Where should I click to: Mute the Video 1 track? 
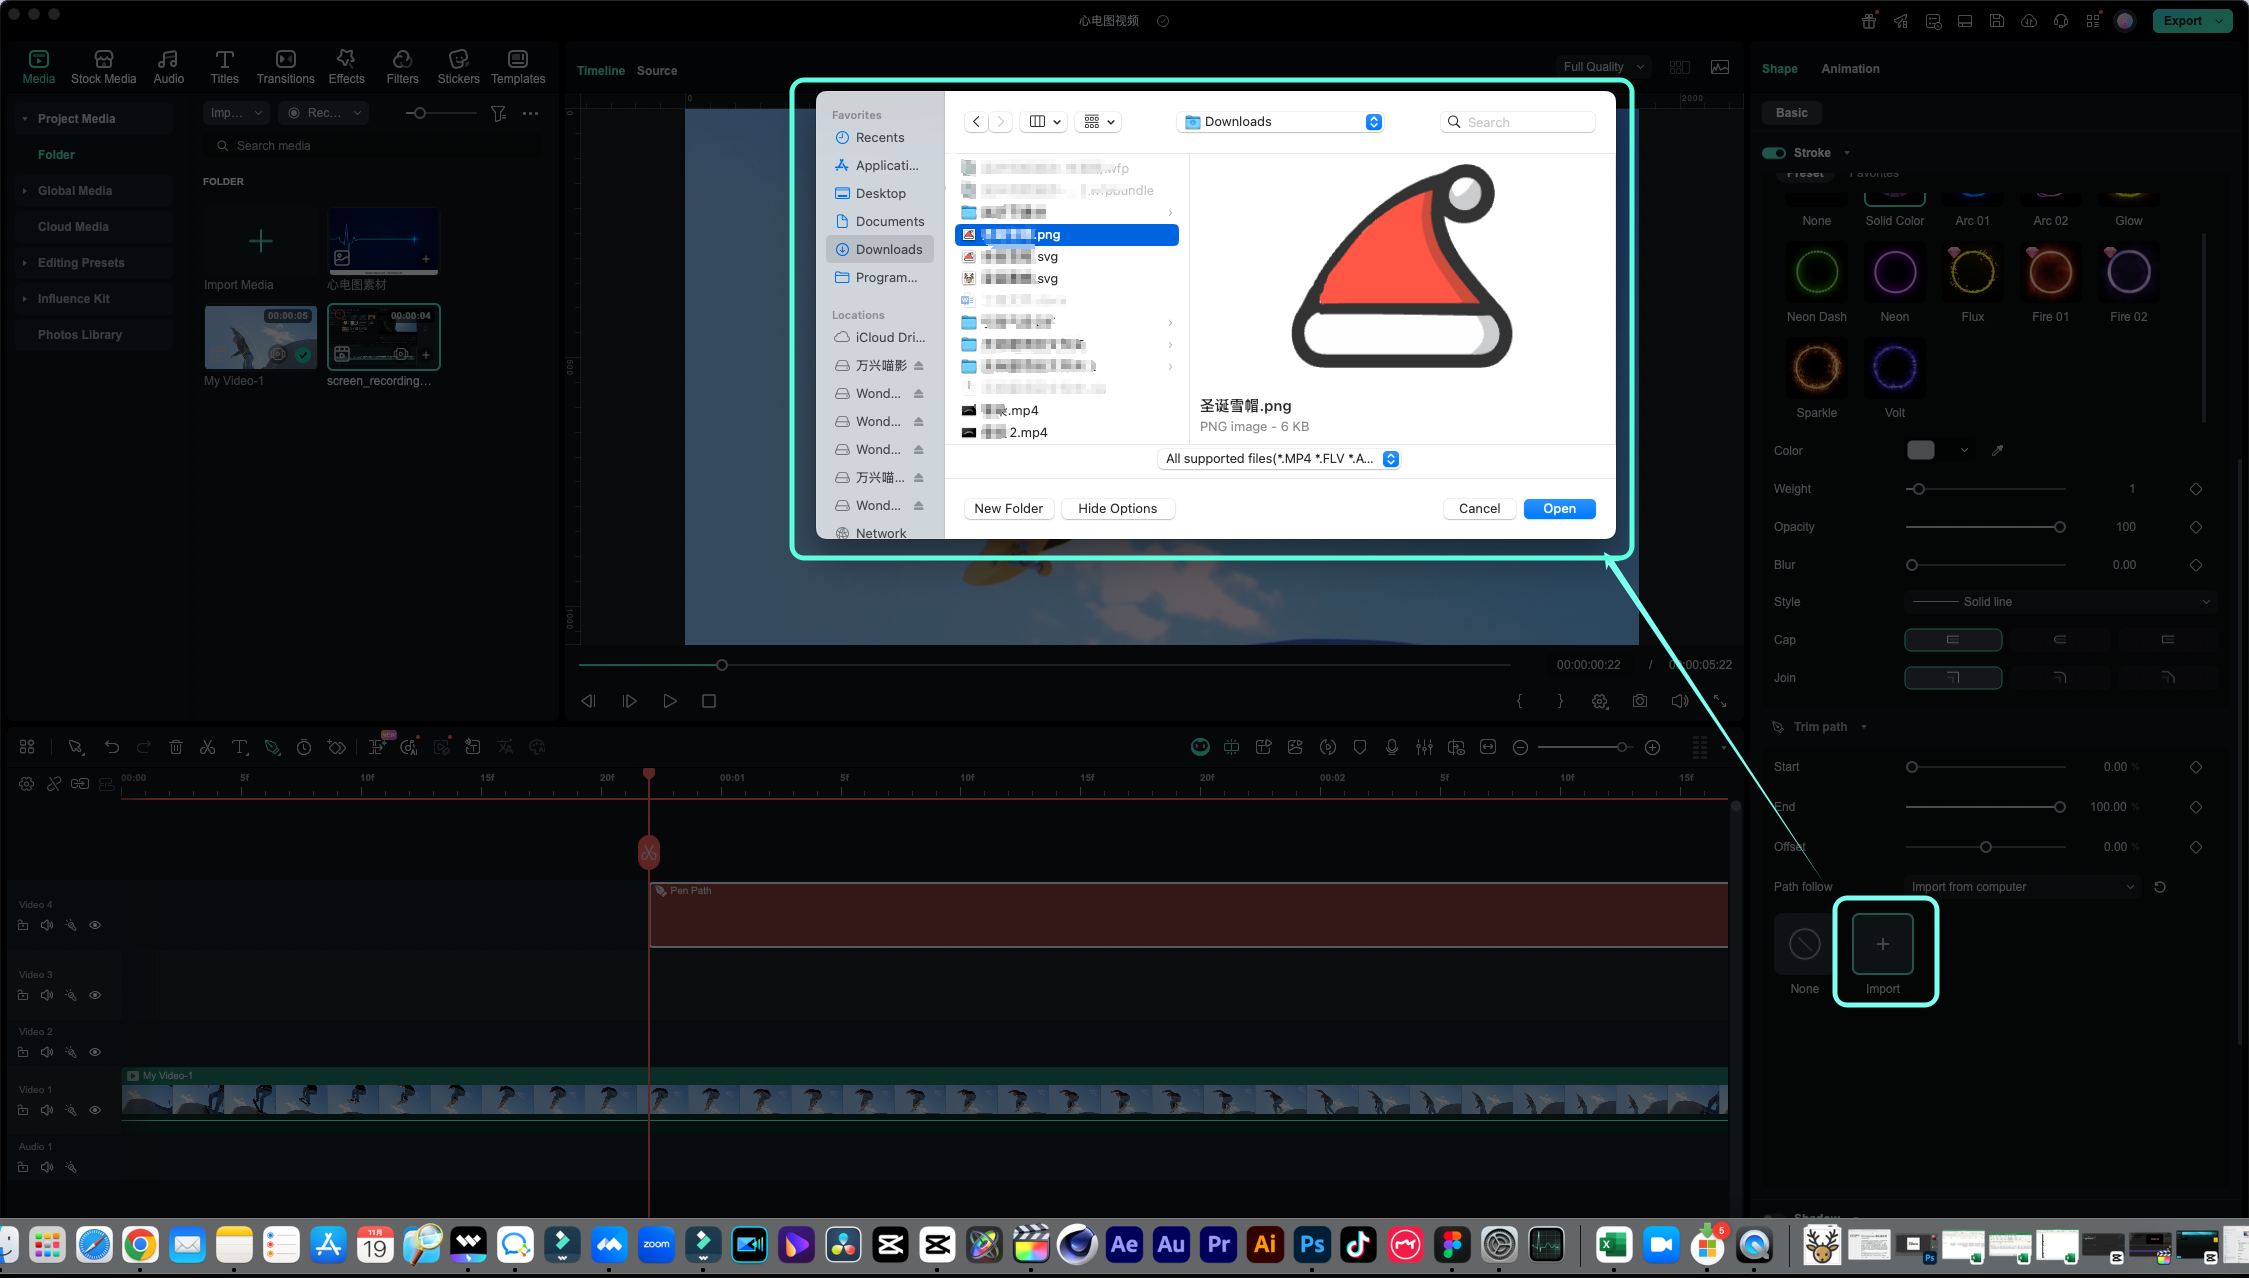click(47, 1110)
